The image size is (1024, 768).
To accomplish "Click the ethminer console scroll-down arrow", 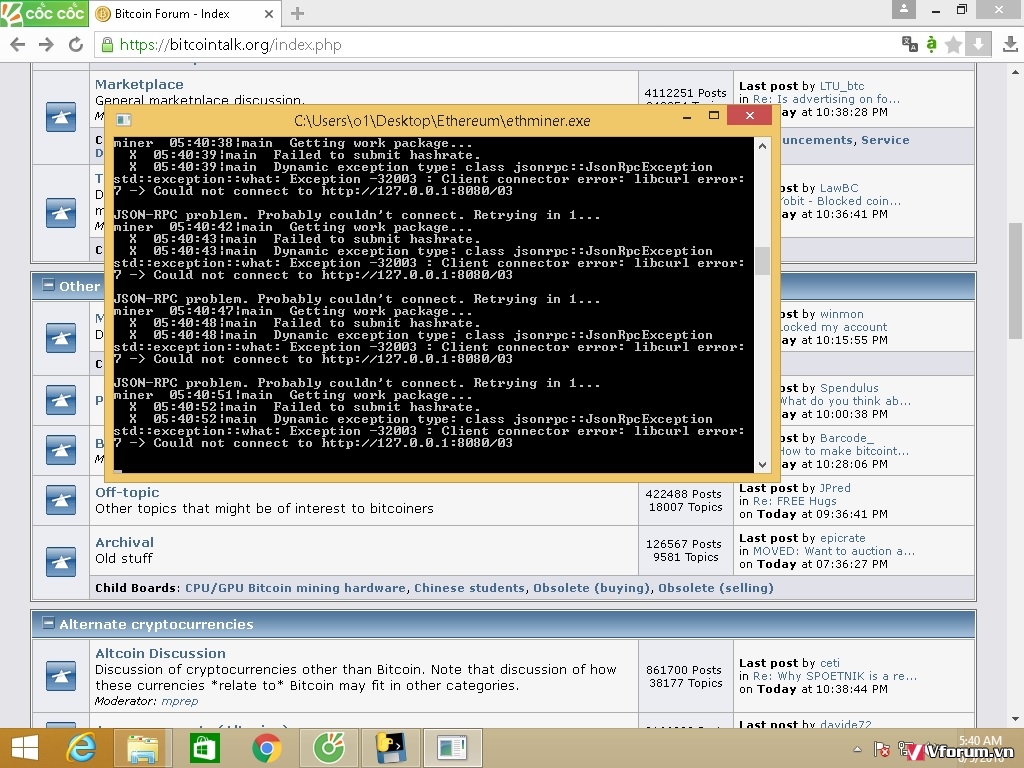I will coord(762,464).
